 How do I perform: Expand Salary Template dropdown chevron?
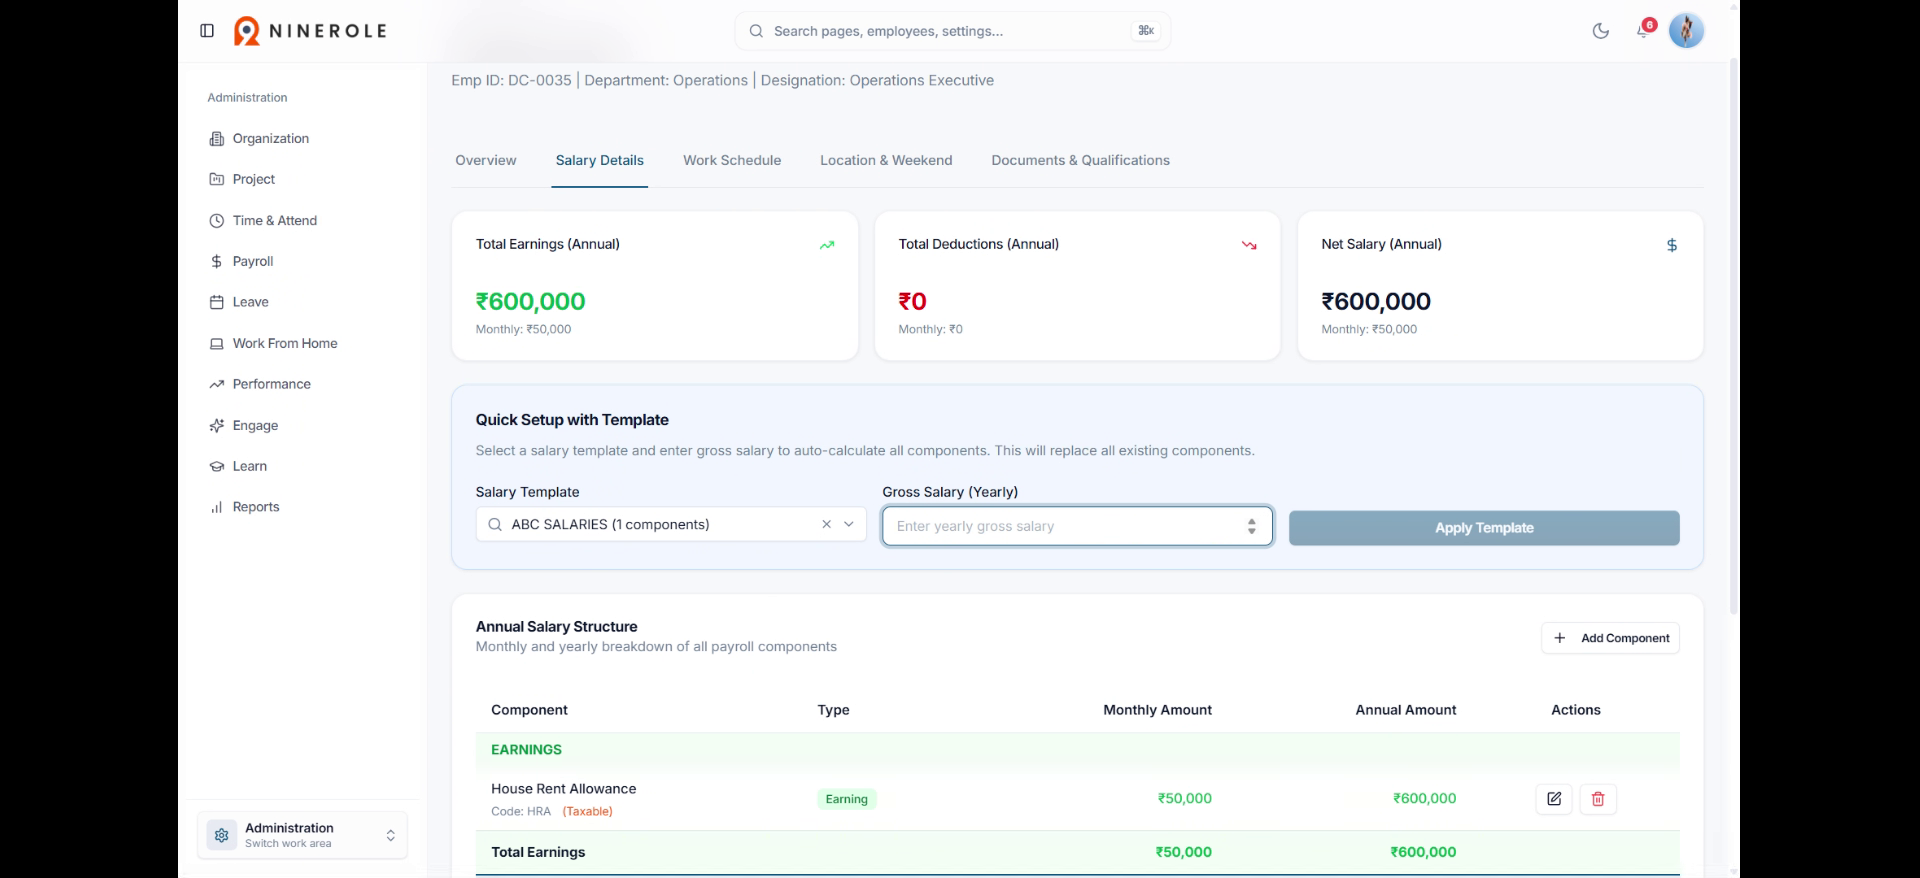point(849,524)
